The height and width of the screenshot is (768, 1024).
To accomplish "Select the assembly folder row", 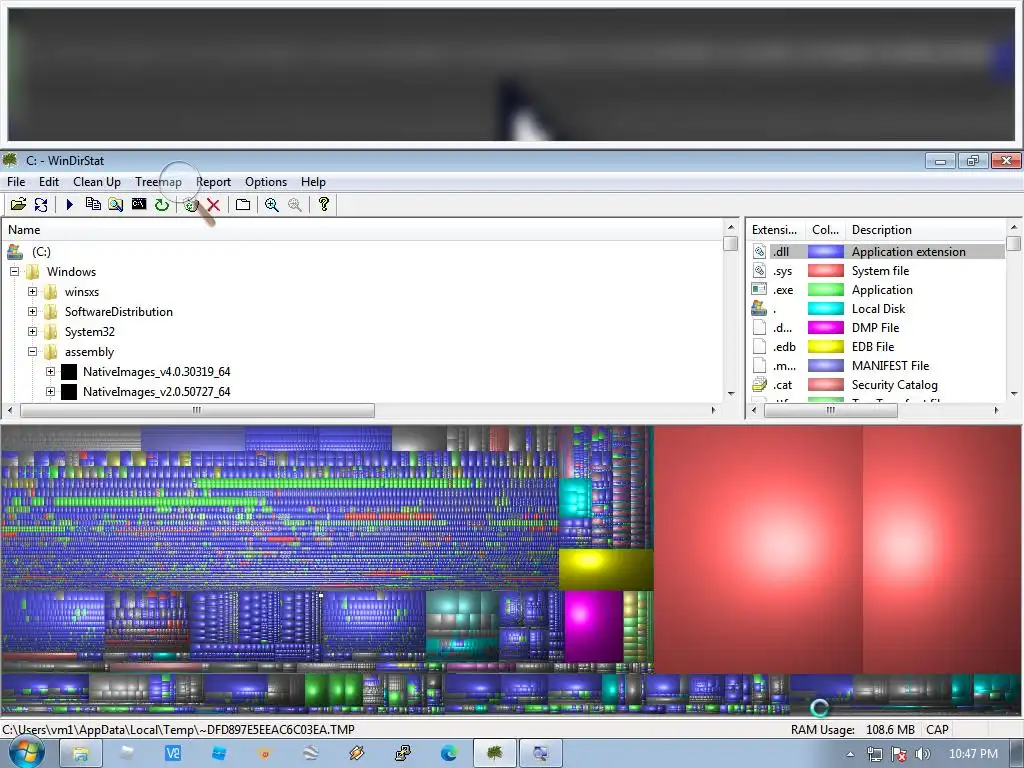I will point(89,352).
